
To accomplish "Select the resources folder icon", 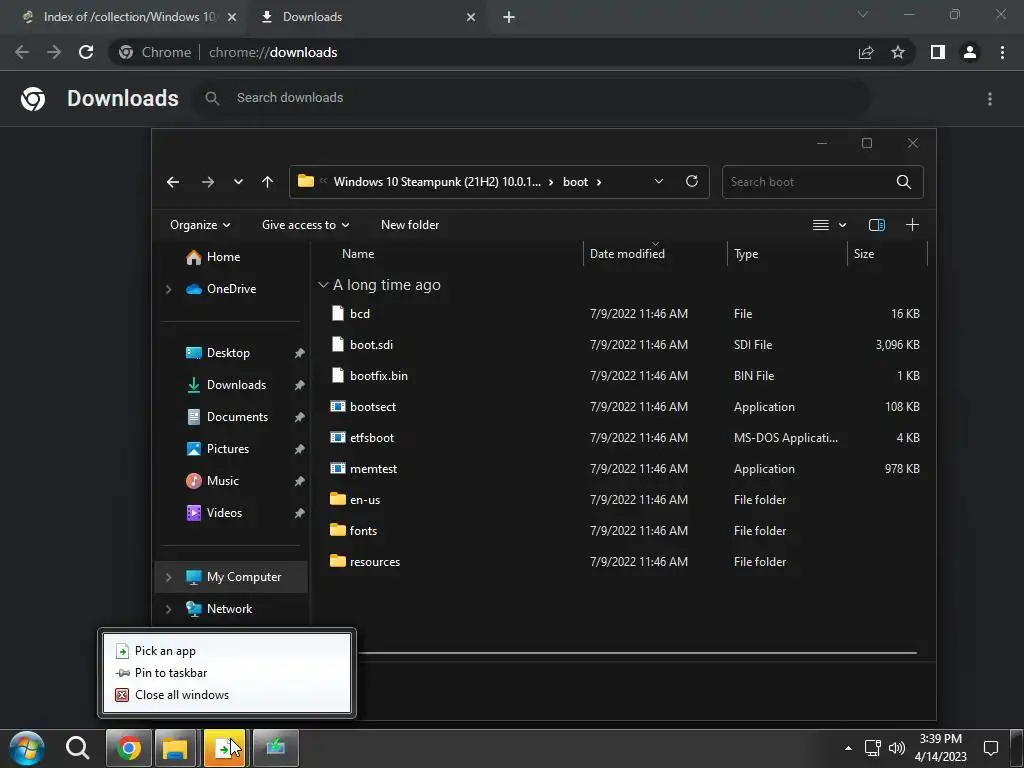I will (338, 561).
